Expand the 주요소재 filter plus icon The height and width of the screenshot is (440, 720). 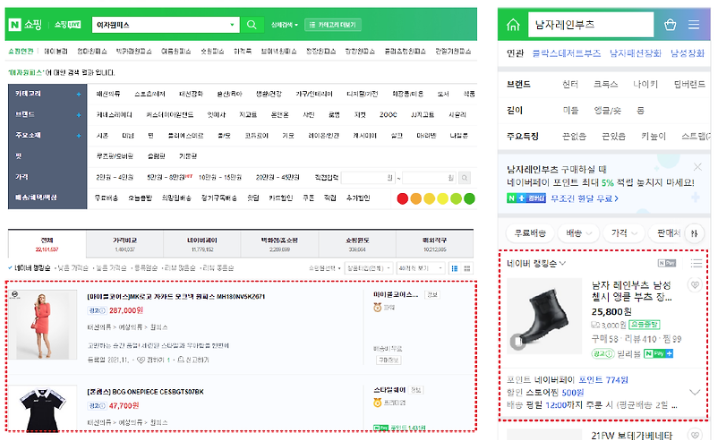coord(79,135)
